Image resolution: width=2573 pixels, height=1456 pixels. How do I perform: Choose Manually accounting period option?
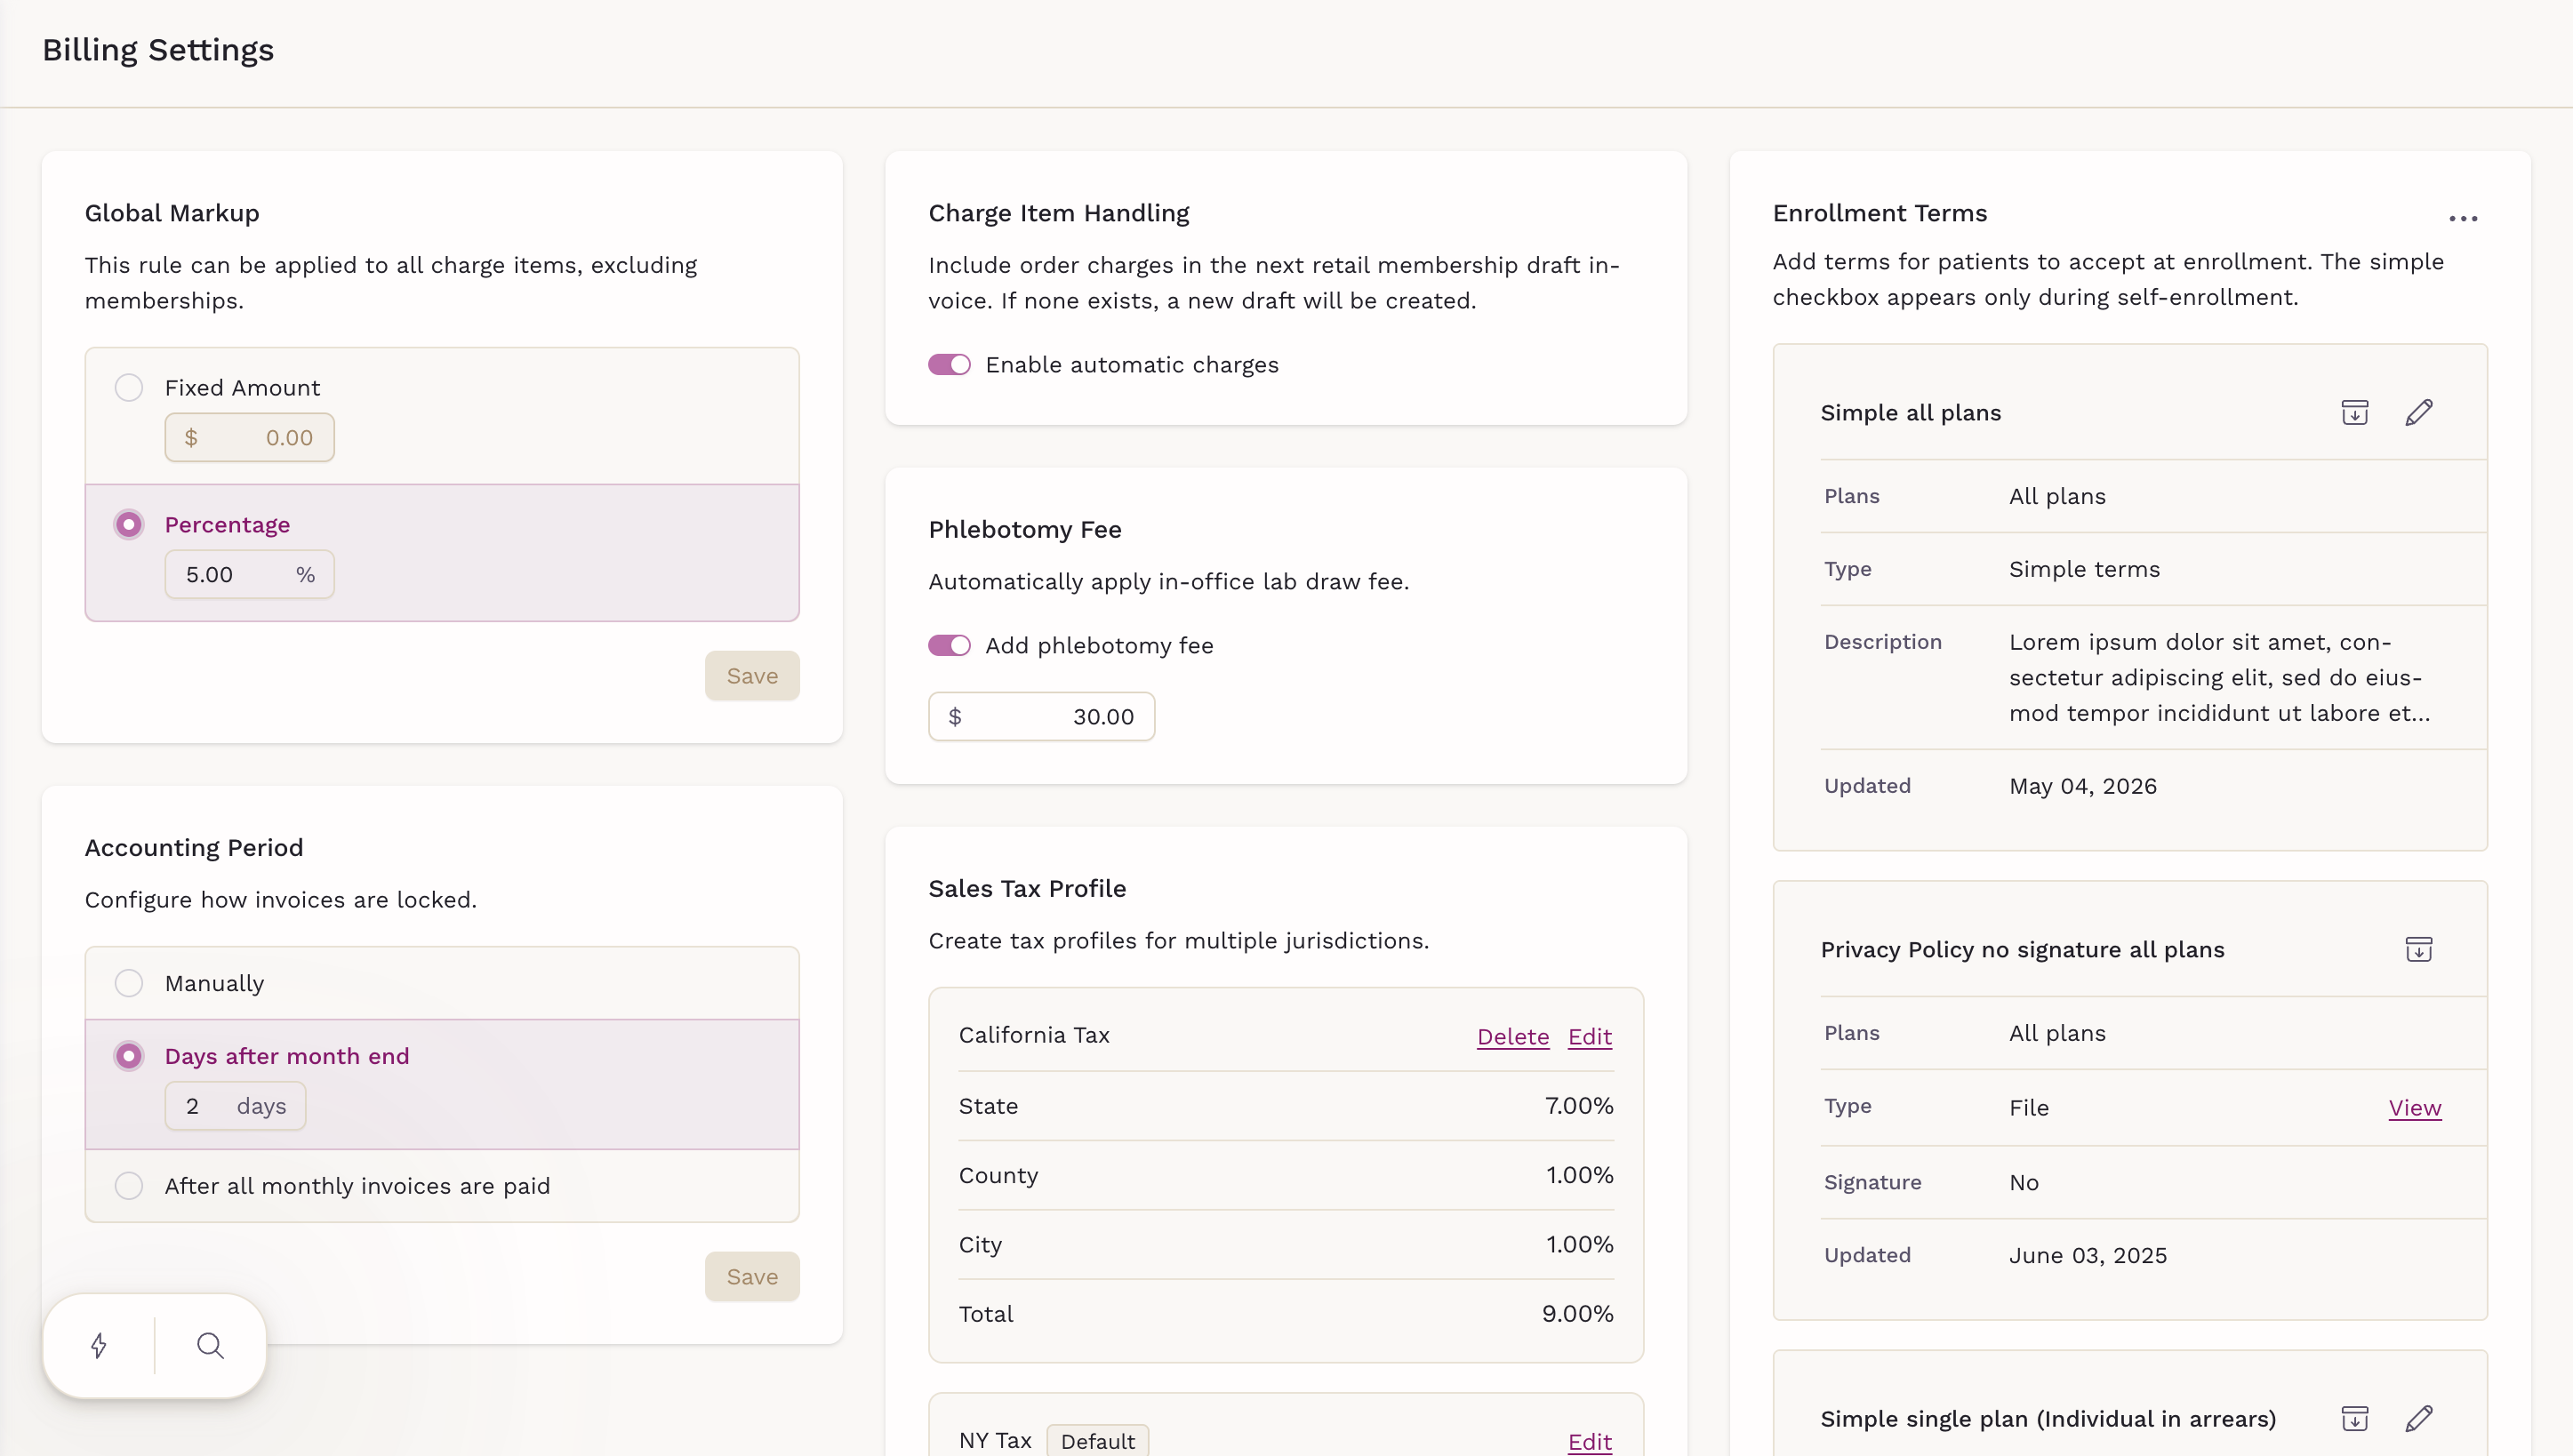point(129,983)
